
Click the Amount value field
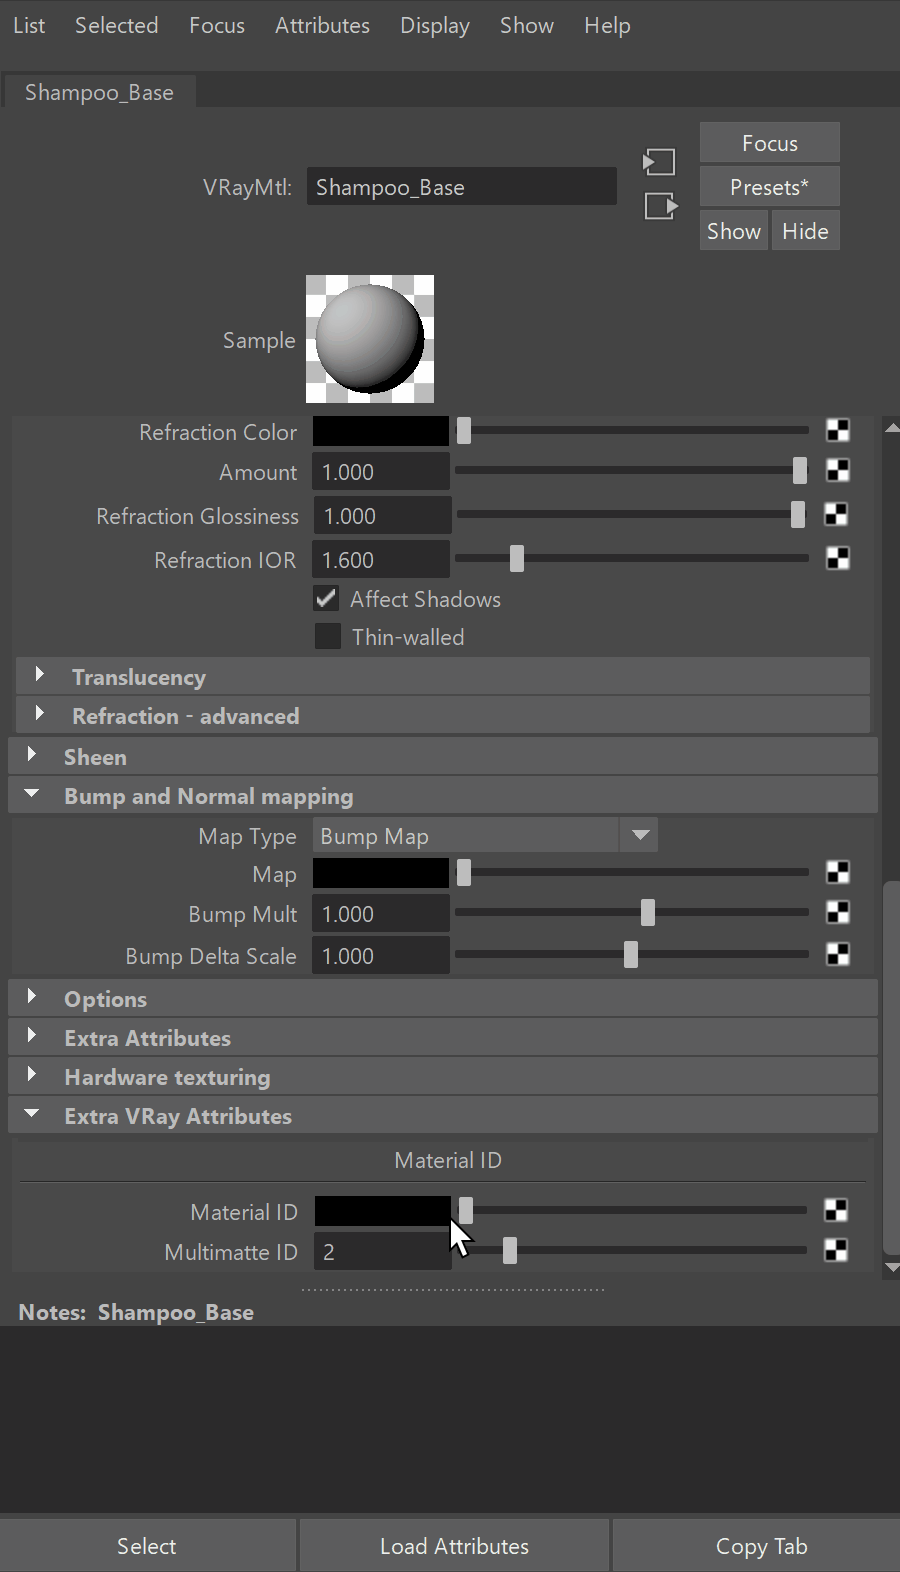tap(381, 471)
